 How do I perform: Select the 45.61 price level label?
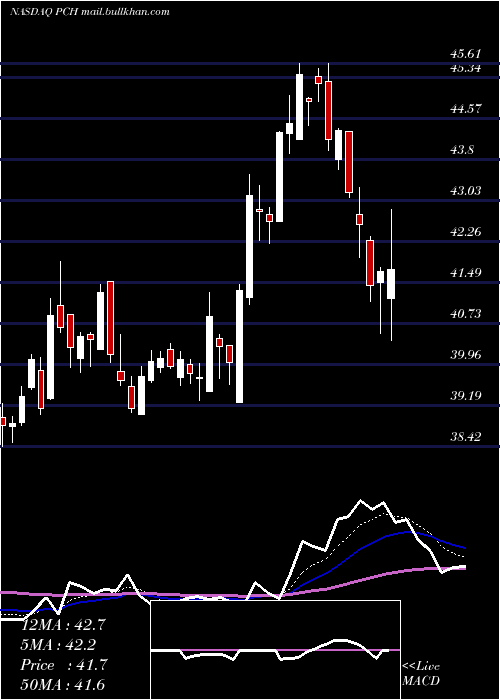coord(466,54)
